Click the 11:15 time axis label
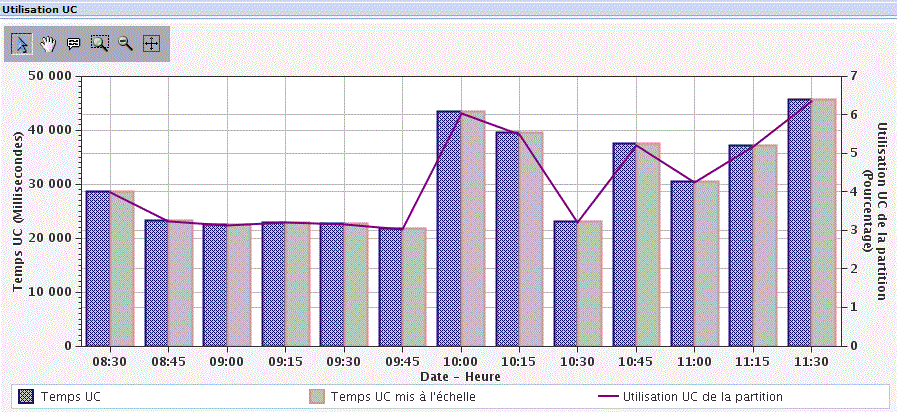The height and width of the screenshot is (412, 897). [752, 363]
